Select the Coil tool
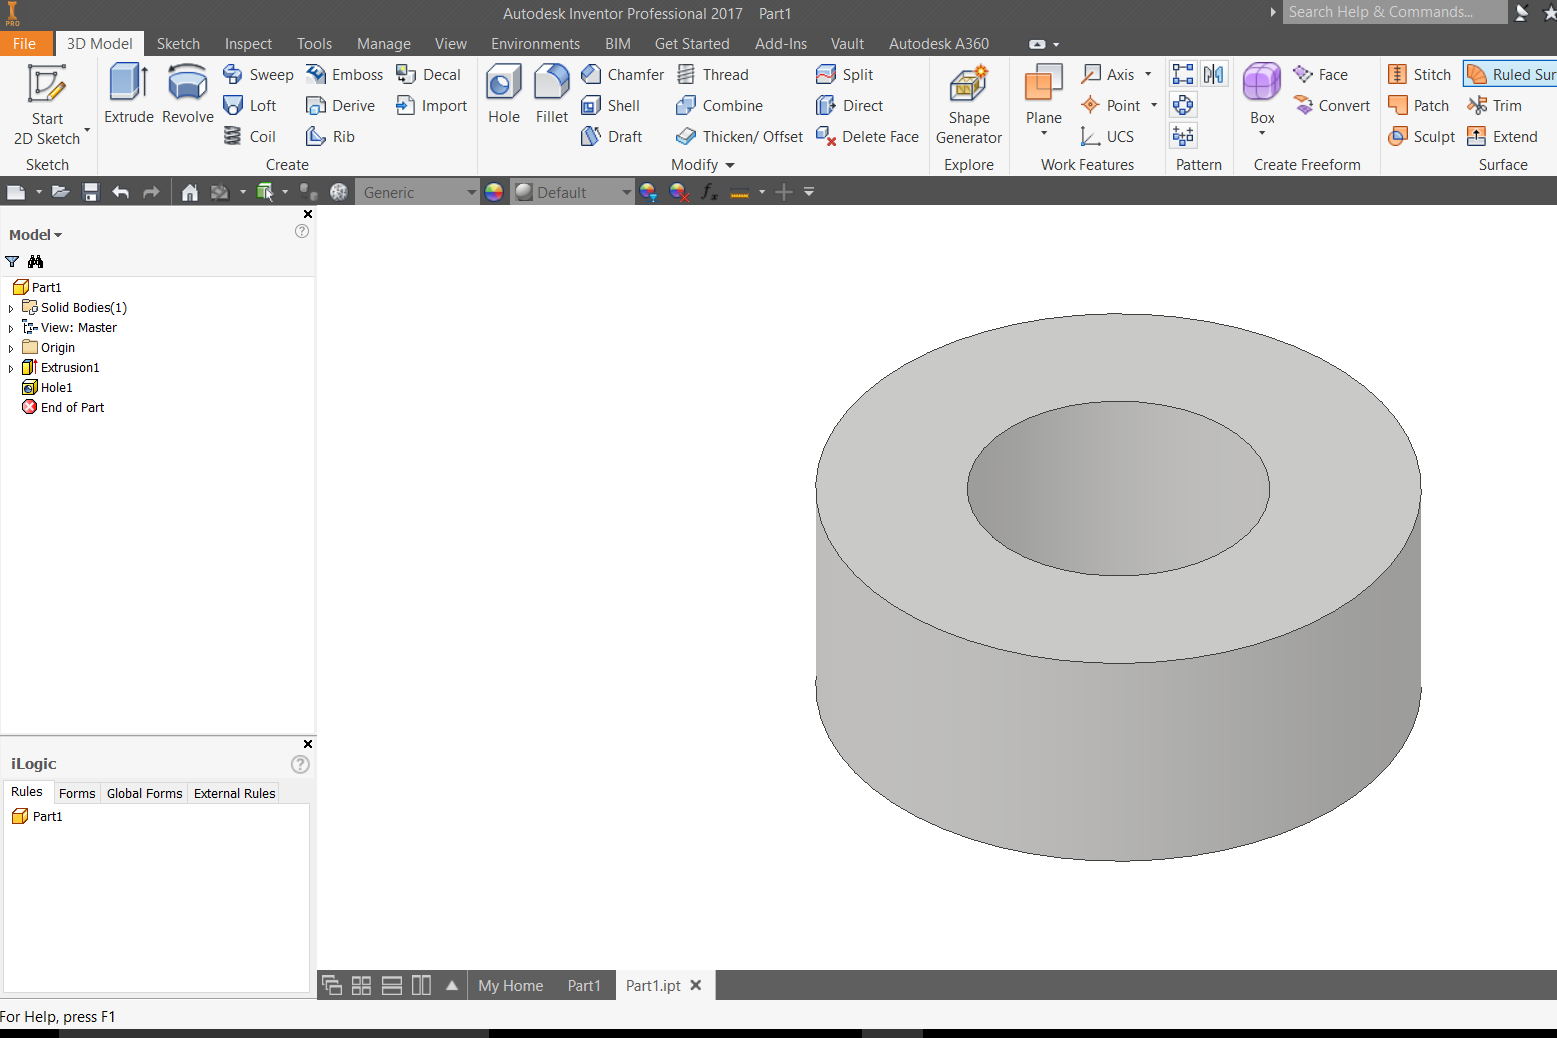 pos(250,137)
